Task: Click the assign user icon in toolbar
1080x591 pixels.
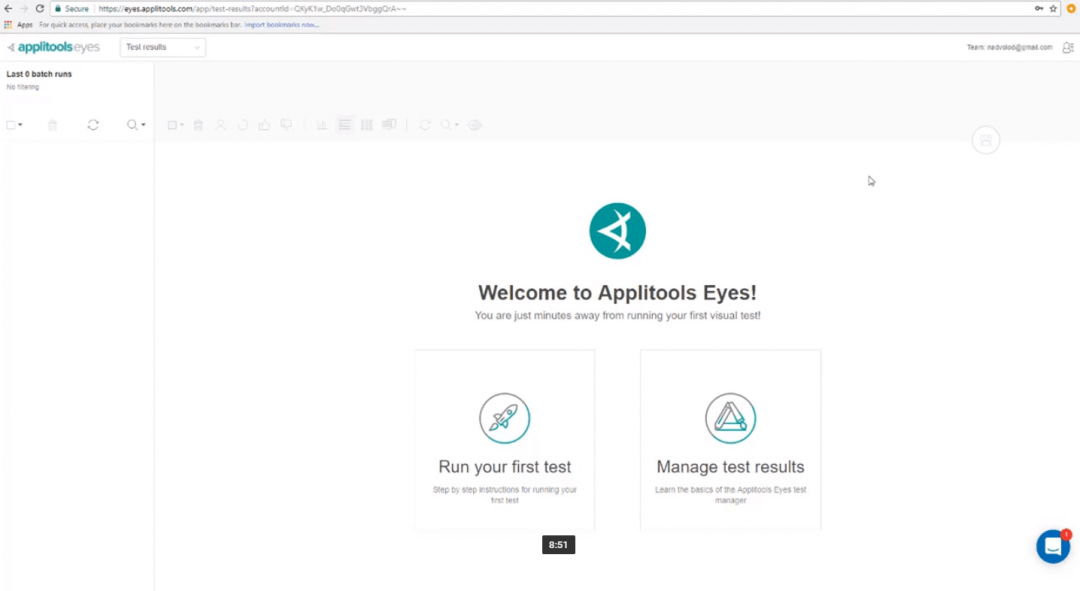Action: coord(221,124)
